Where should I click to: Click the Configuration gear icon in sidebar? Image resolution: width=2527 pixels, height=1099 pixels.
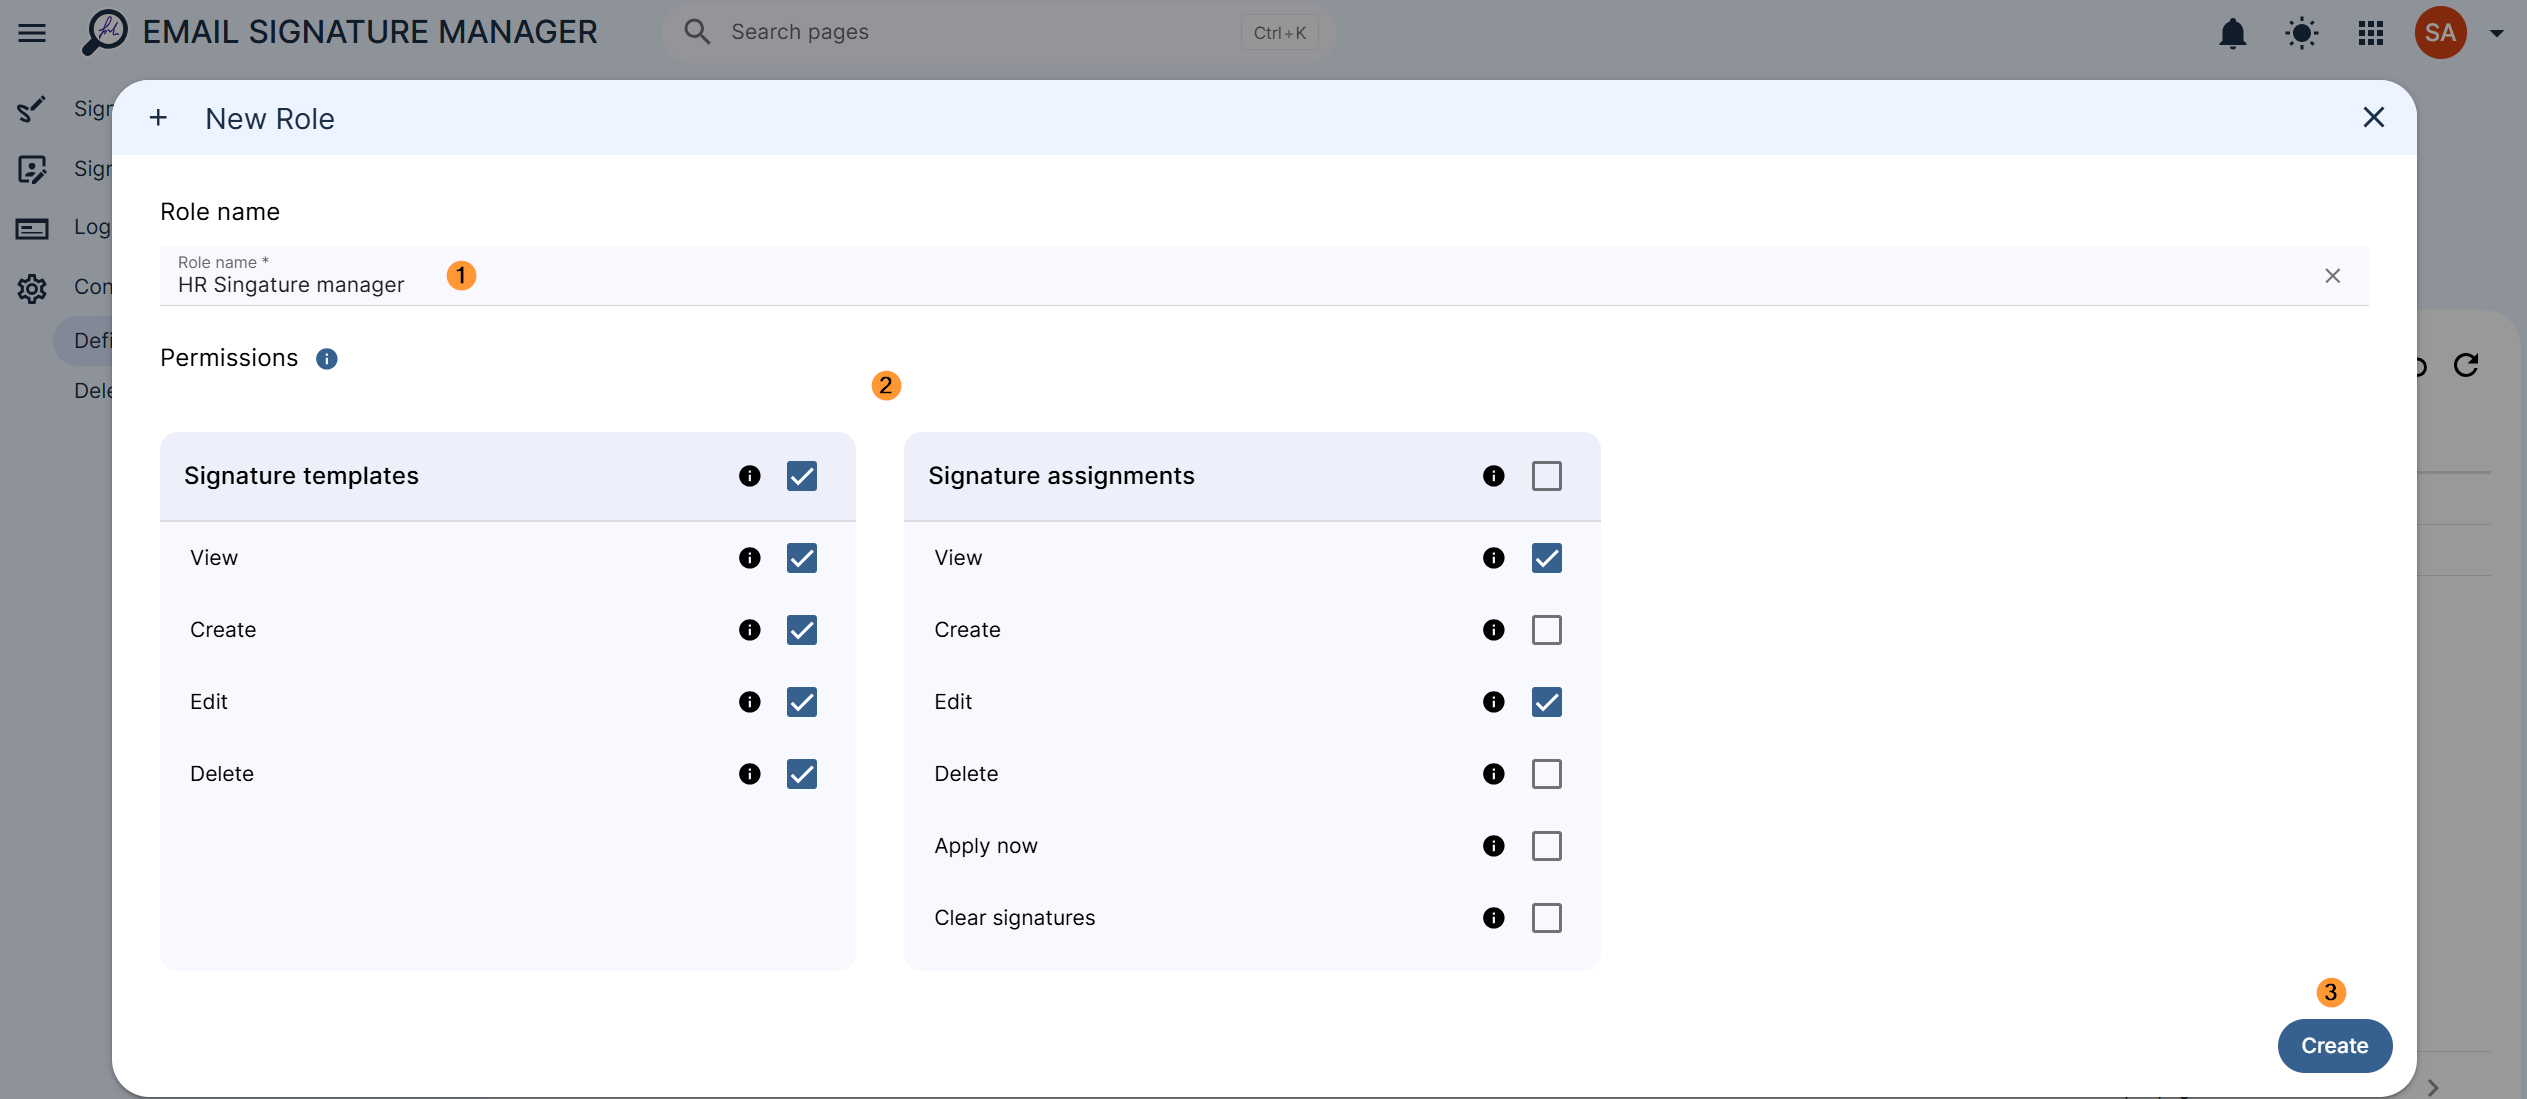point(32,288)
